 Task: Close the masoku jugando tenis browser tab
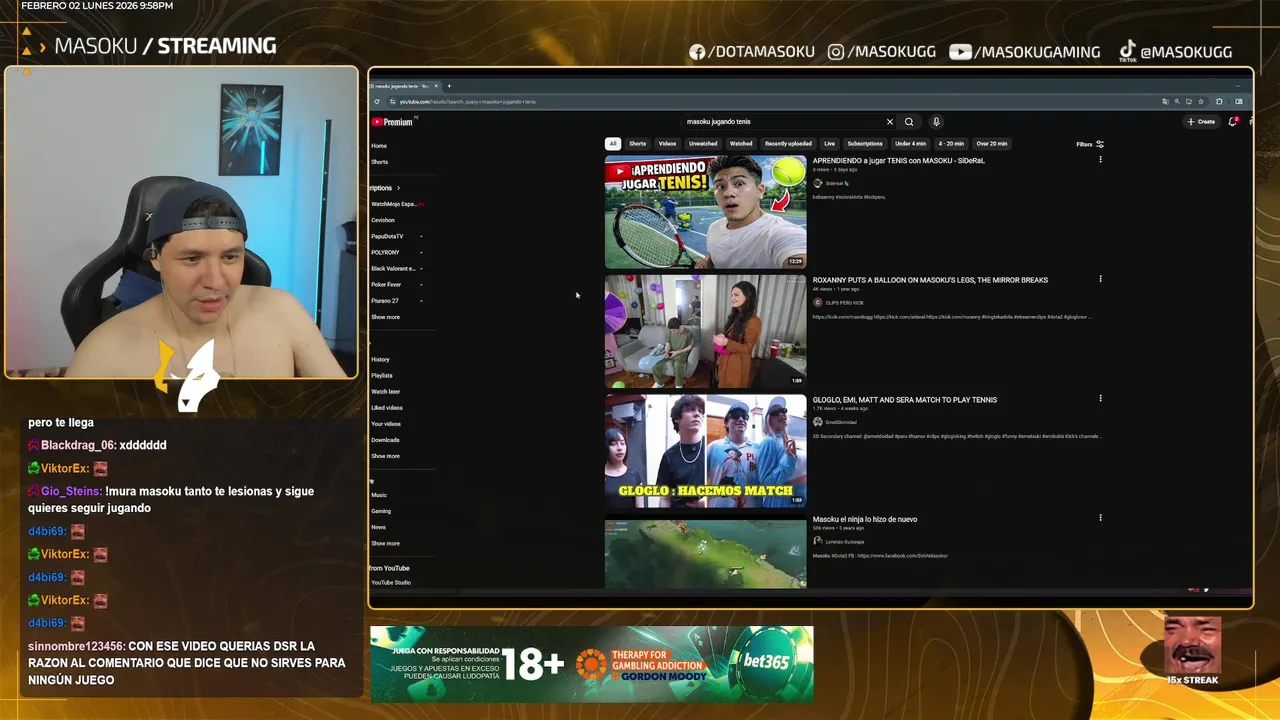pyautogui.click(x=436, y=86)
